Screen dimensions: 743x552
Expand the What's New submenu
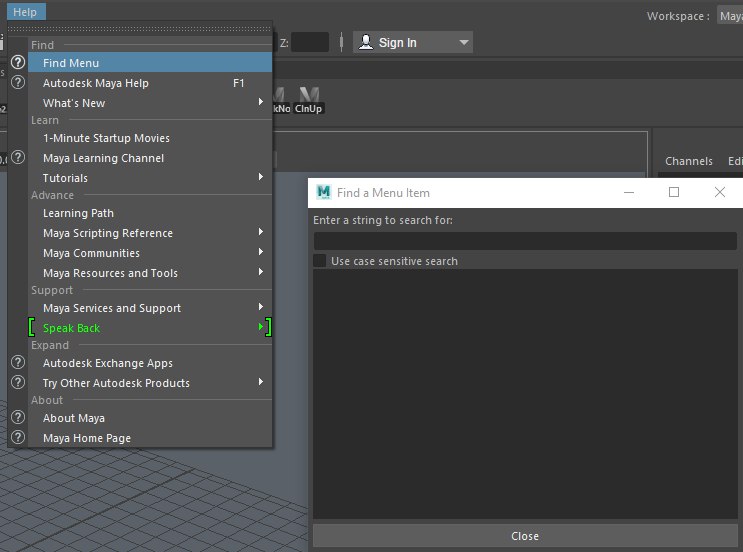coord(261,102)
